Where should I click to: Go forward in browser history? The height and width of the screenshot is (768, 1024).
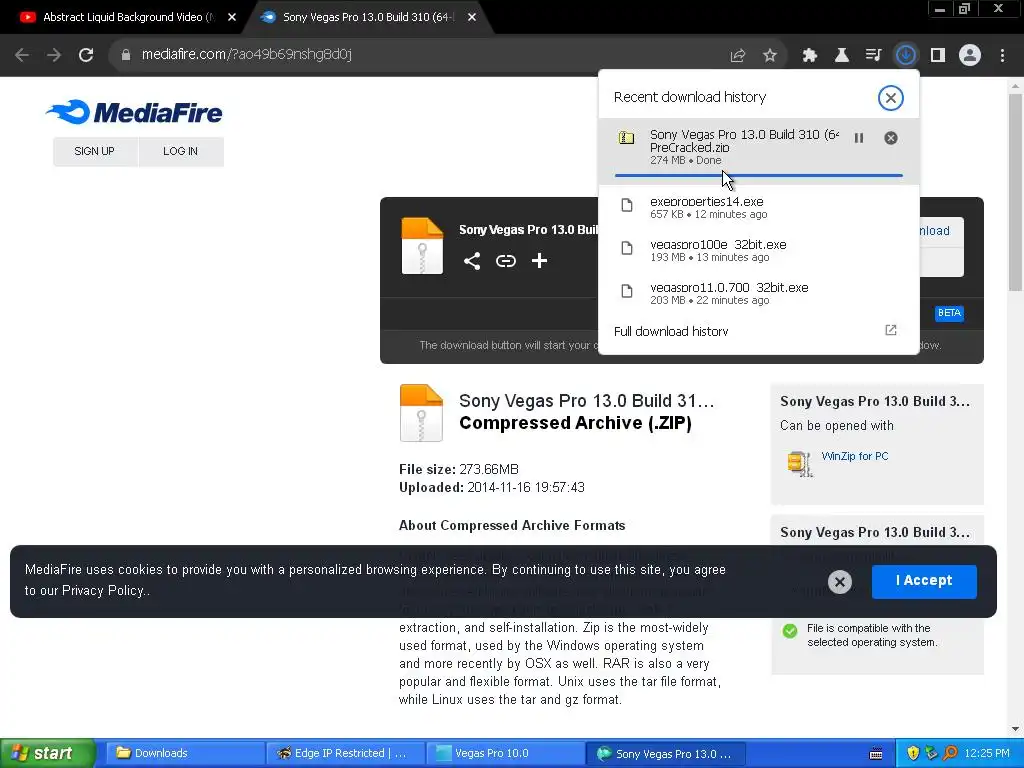[54, 55]
